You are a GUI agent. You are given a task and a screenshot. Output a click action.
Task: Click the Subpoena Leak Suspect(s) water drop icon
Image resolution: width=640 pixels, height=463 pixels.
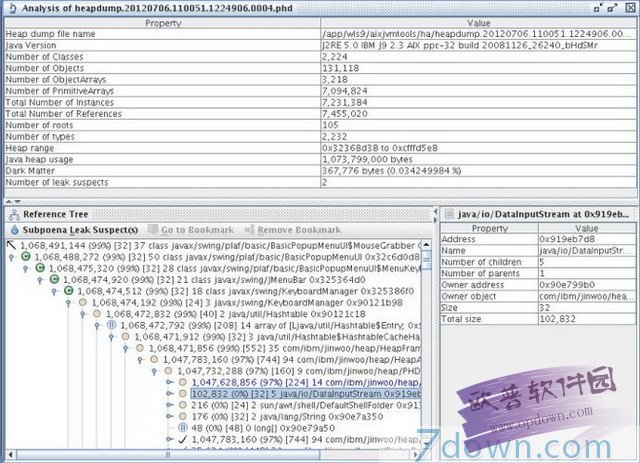[x=15, y=230]
